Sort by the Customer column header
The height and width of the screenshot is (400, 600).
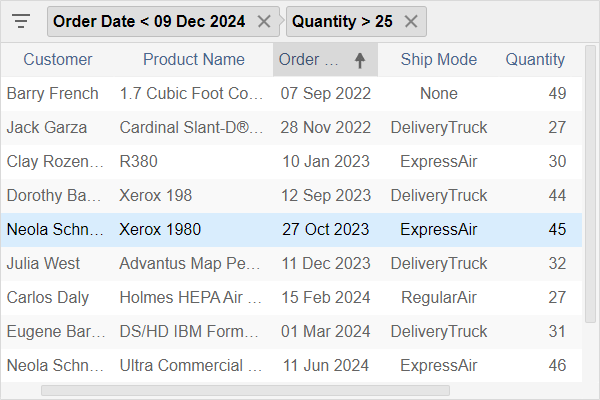tap(58, 60)
